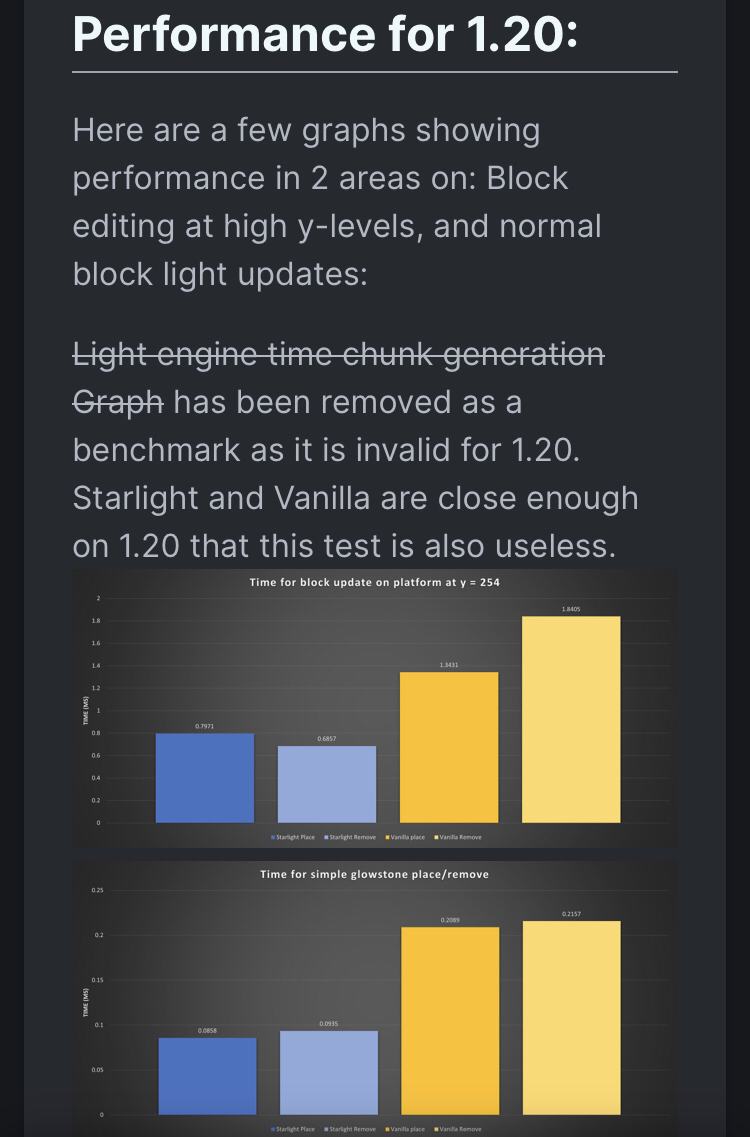Image resolution: width=750 pixels, height=1137 pixels.
Task: Open the simple glowstone place/remove chart image
Action: pos(375,999)
